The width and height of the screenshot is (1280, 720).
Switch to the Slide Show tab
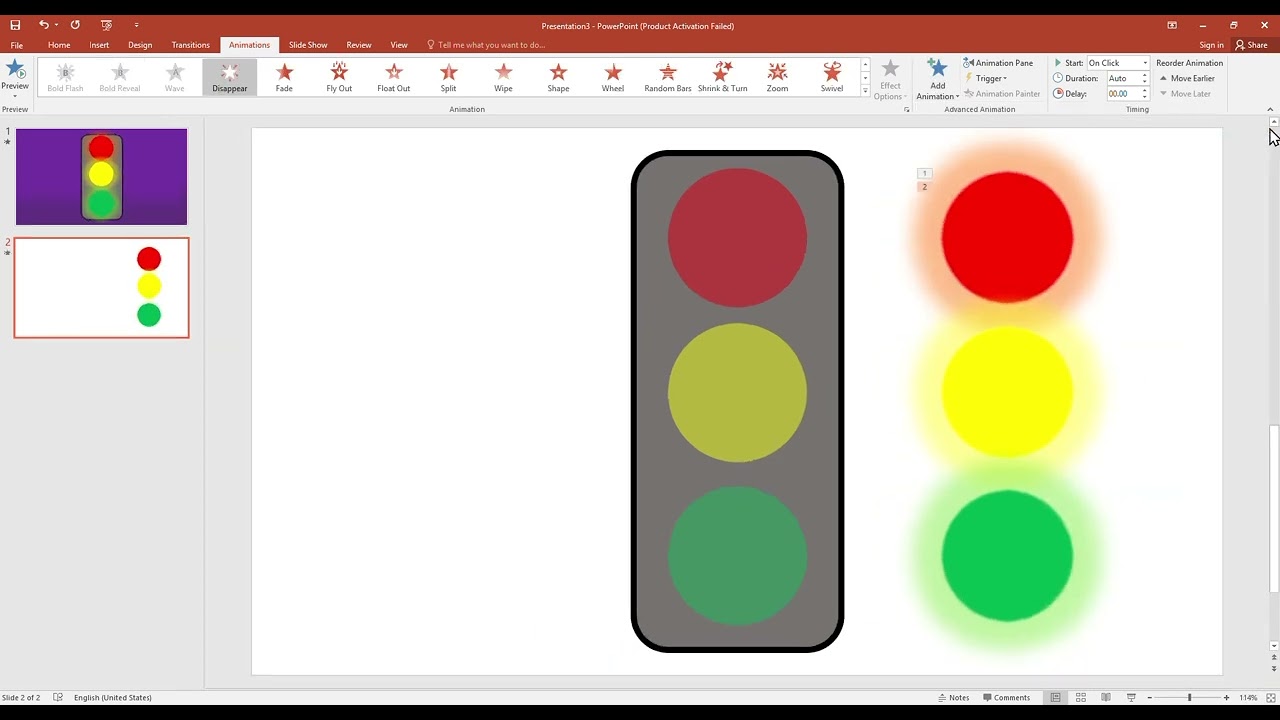(x=308, y=45)
